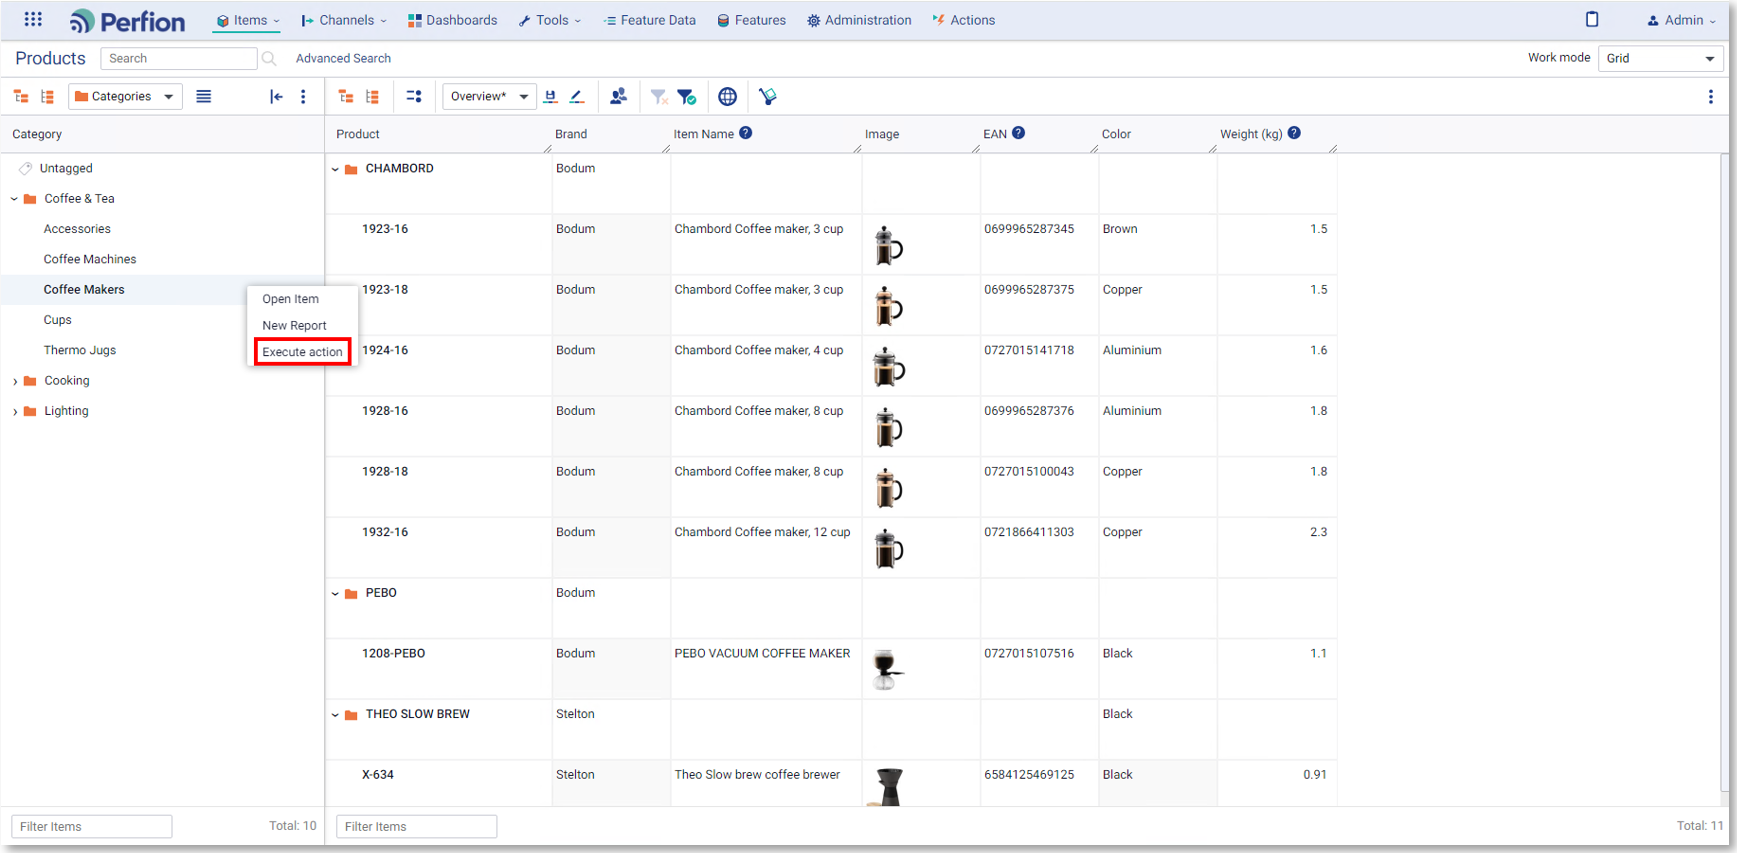This screenshot has width=1737, height=853.
Task: Open the app launcher grid icon
Action: click(x=33, y=19)
